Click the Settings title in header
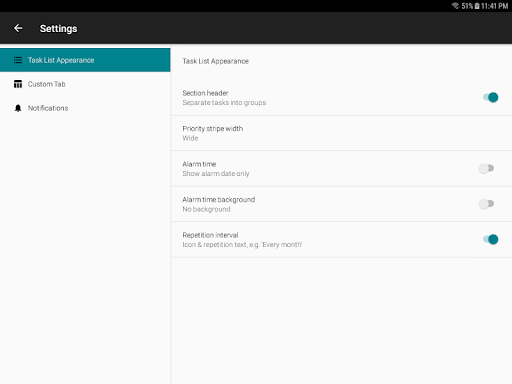Viewport: 512px width, 384px height. 59,29
